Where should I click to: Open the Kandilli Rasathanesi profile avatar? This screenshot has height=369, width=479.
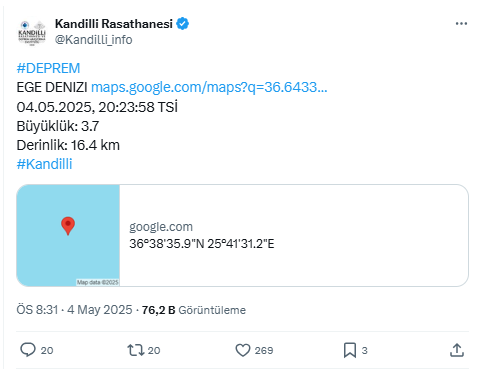point(32,33)
